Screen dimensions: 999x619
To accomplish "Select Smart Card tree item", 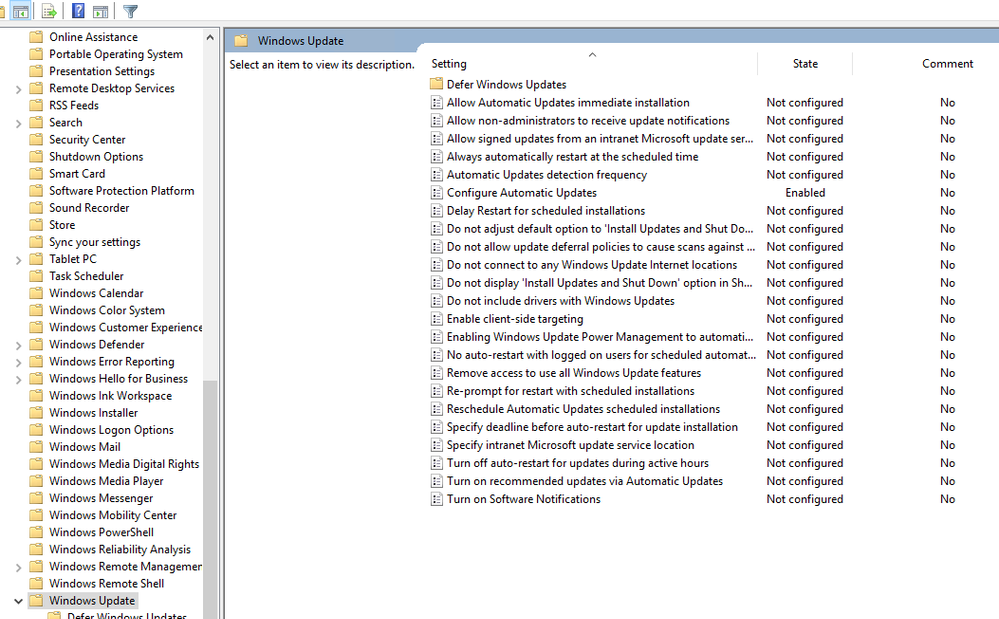I will pos(77,173).
